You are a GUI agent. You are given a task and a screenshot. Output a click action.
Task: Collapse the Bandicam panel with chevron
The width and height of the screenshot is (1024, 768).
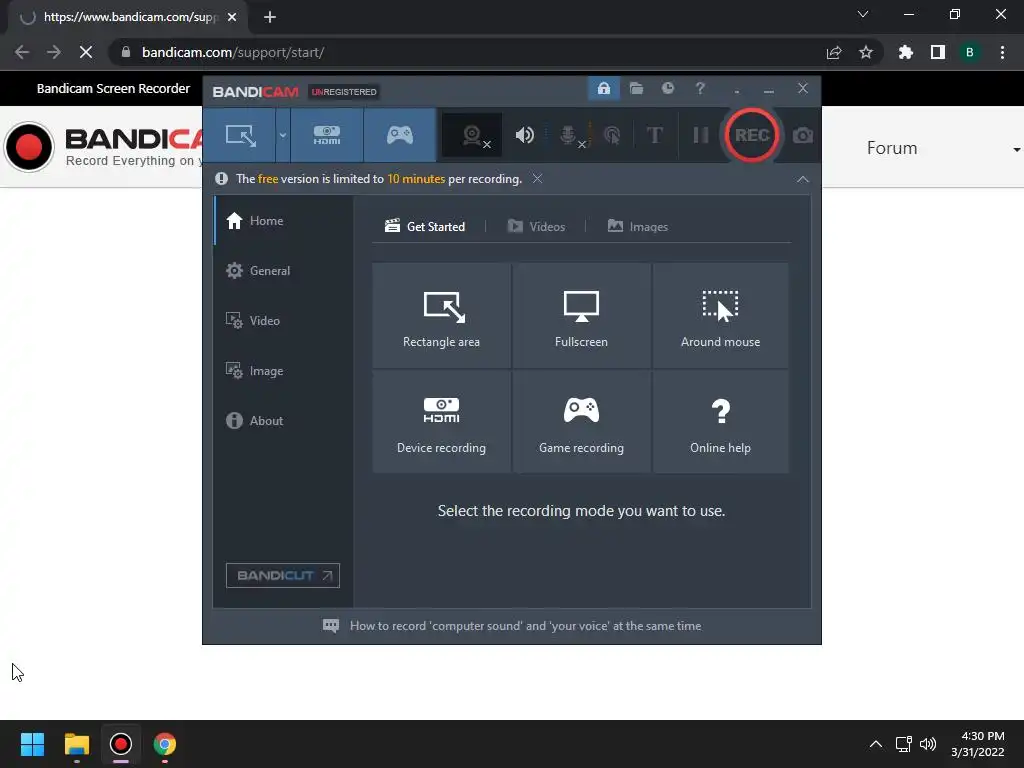(803, 179)
